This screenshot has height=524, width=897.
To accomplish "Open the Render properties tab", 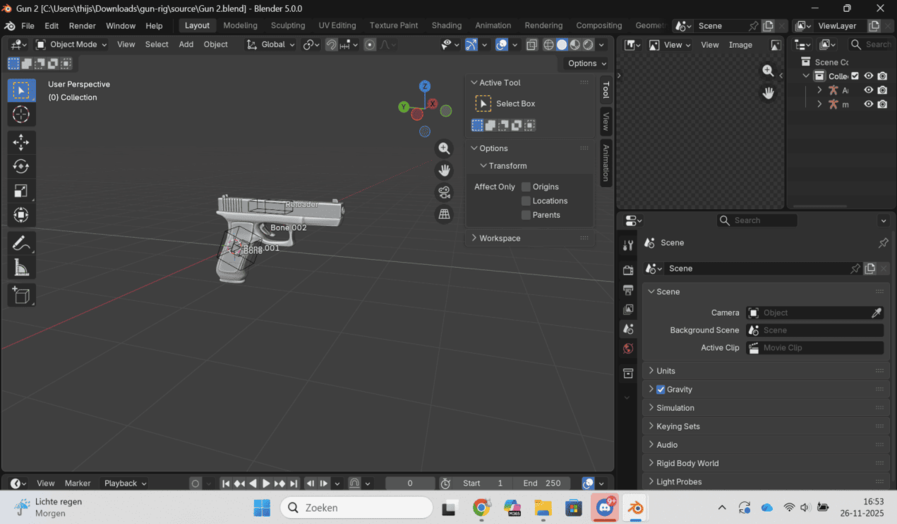I will pos(628,270).
